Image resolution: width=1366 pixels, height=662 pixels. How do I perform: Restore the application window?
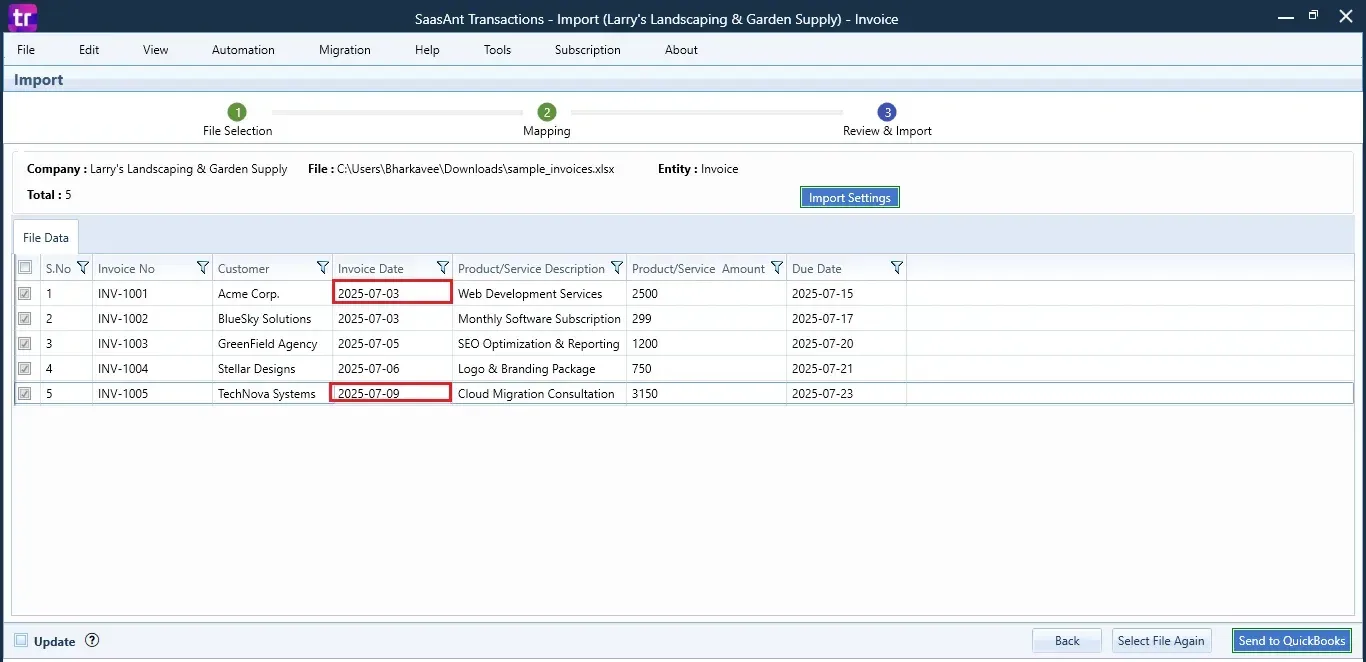point(1313,15)
